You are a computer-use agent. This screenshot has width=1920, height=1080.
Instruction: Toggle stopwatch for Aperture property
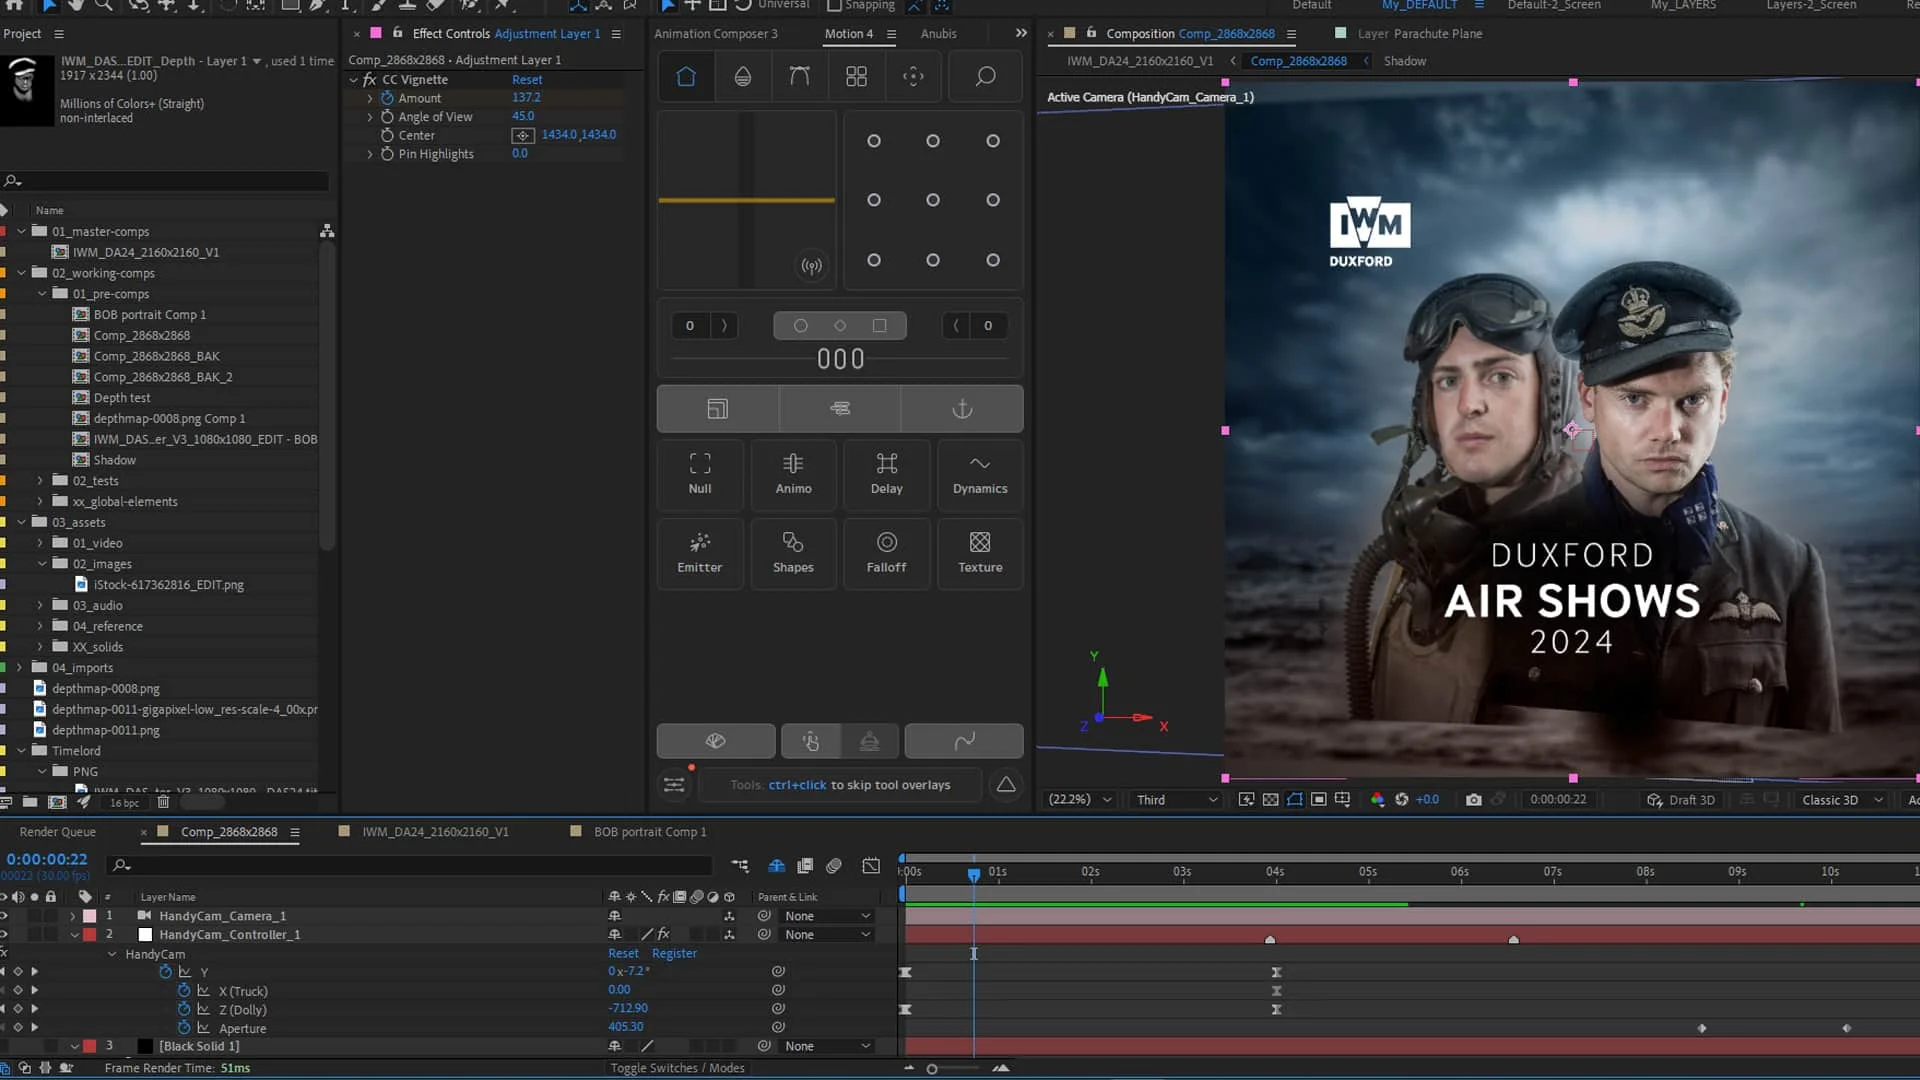click(184, 1028)
